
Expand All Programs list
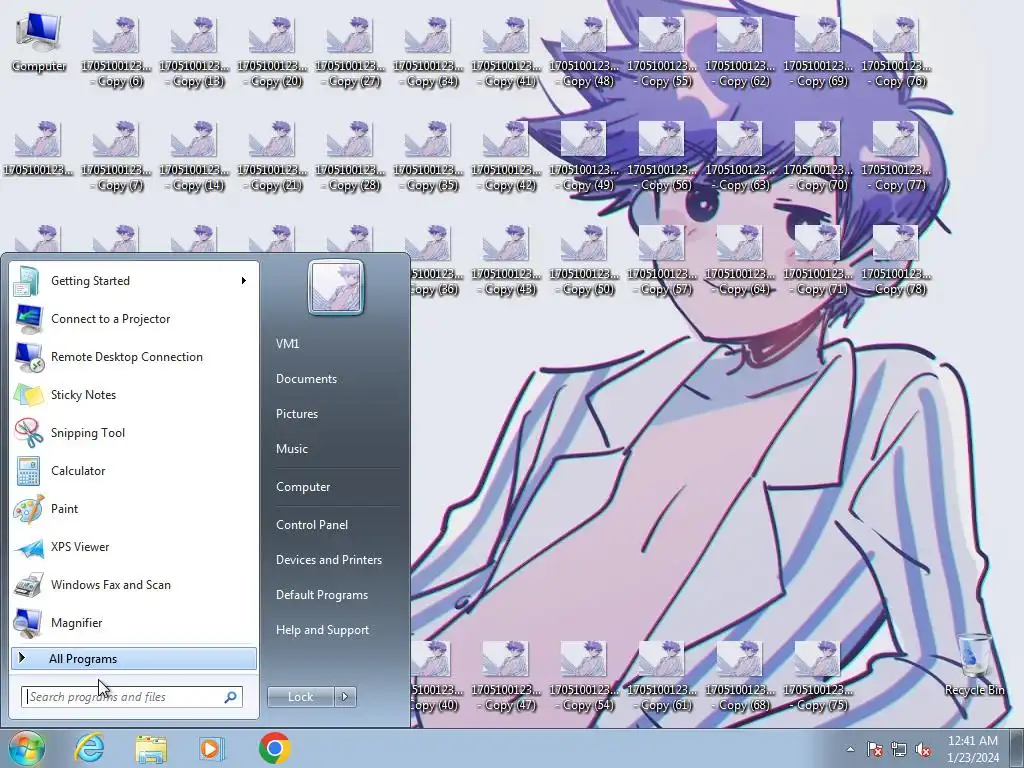click(134, 658)
